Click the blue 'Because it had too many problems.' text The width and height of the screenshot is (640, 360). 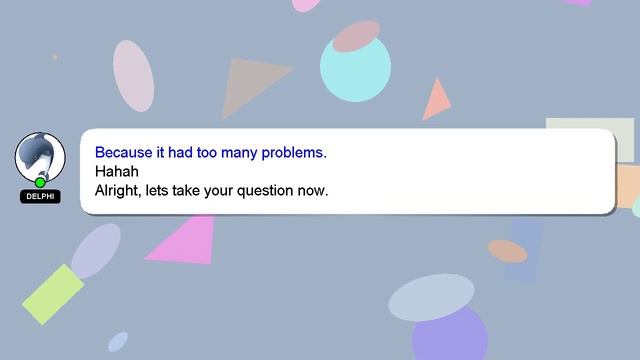pos(211,152)
